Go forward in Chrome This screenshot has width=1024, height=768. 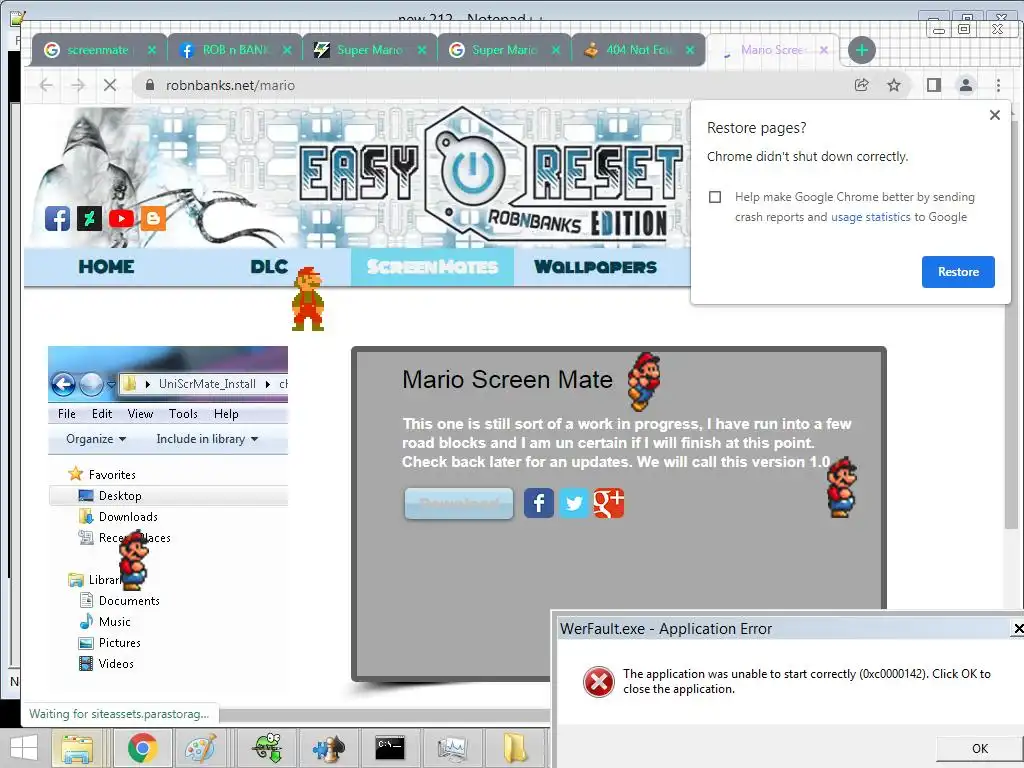click(78, 85)
